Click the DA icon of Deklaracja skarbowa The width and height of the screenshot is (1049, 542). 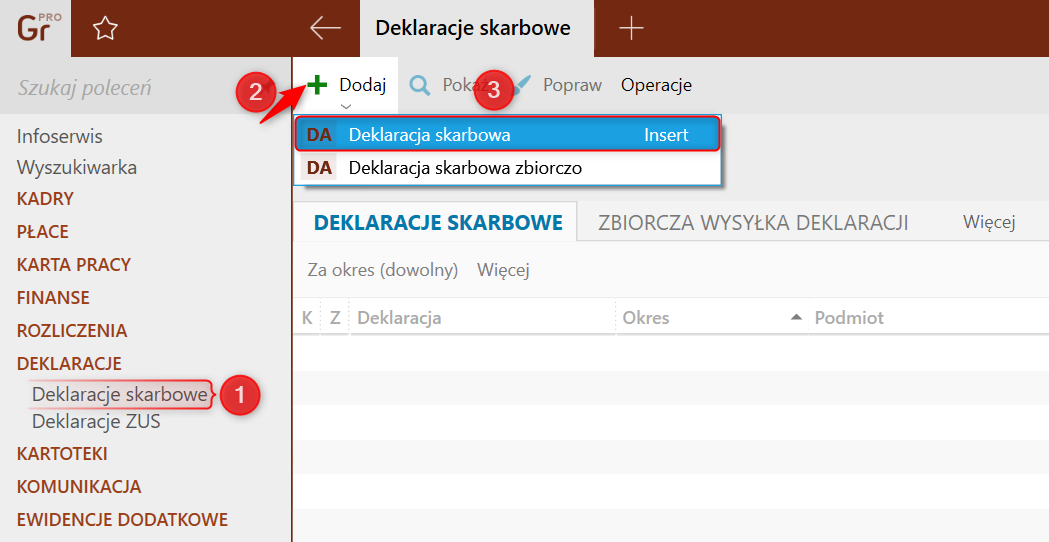(x=319, y=134)
